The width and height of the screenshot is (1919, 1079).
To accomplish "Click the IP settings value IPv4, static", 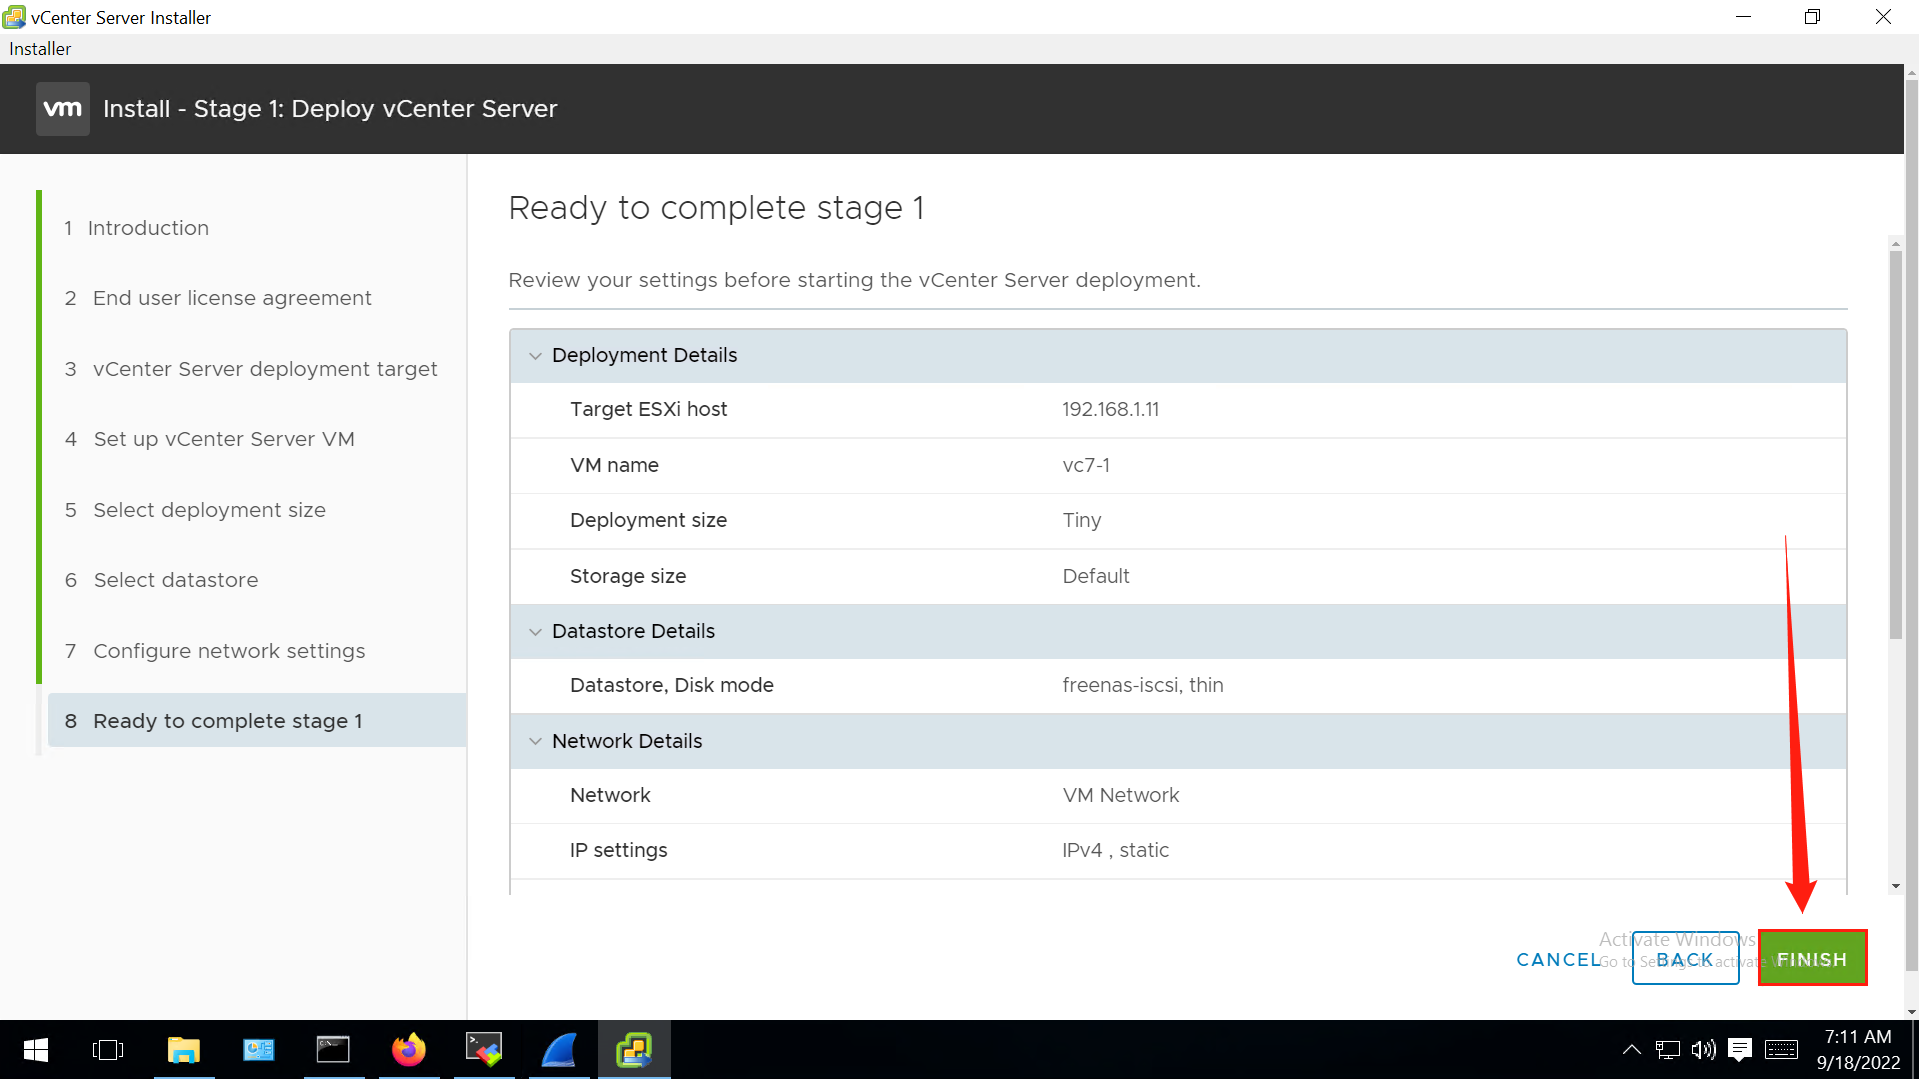I will pos(1115,851).
